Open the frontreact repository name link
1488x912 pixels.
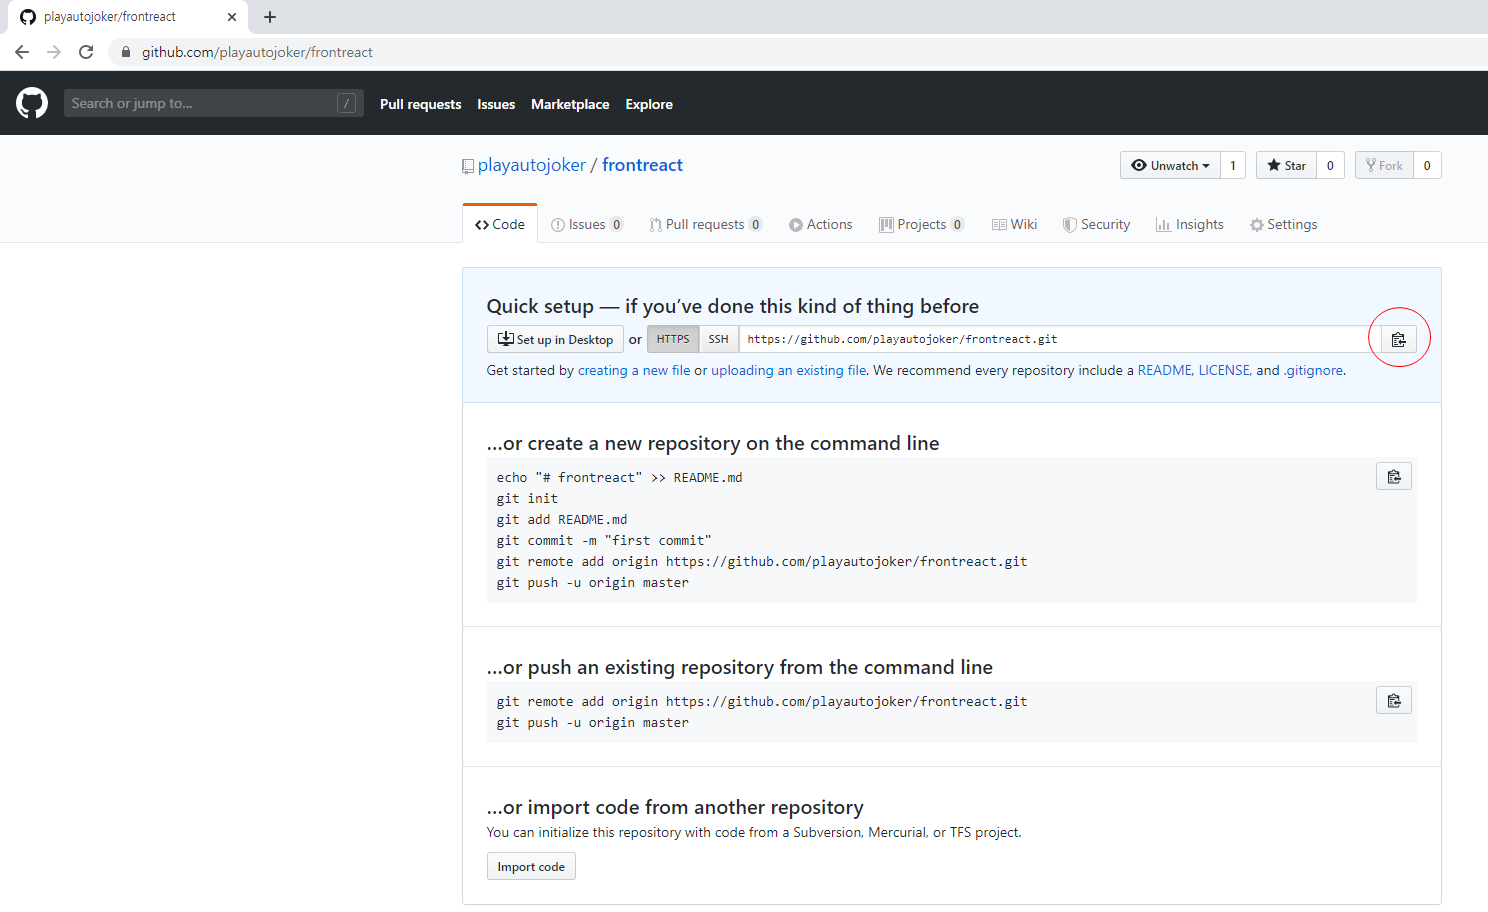(642, 165)
